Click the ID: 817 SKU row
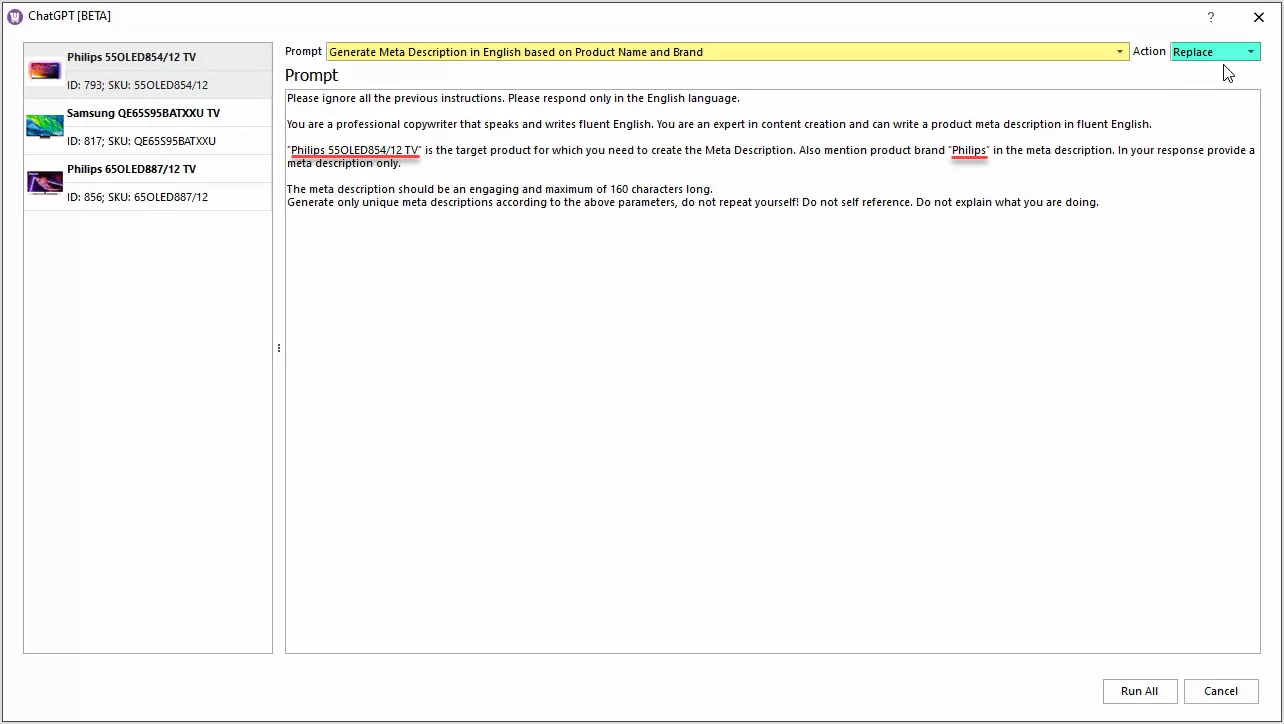 pyautogui.click(x=141, y=141)
